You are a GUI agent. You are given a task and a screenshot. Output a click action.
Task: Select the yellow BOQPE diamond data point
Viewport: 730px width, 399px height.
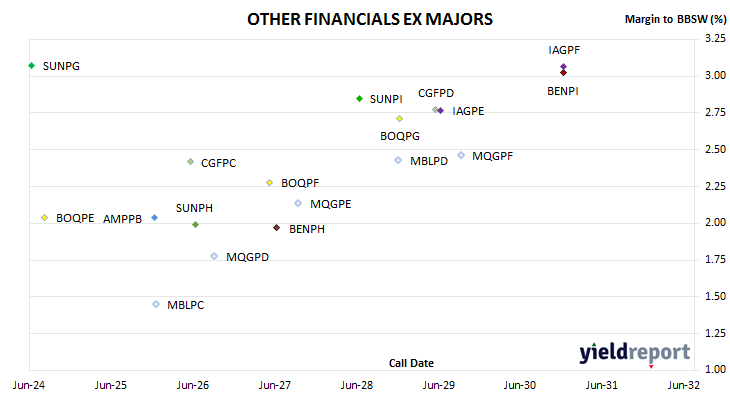45,217
